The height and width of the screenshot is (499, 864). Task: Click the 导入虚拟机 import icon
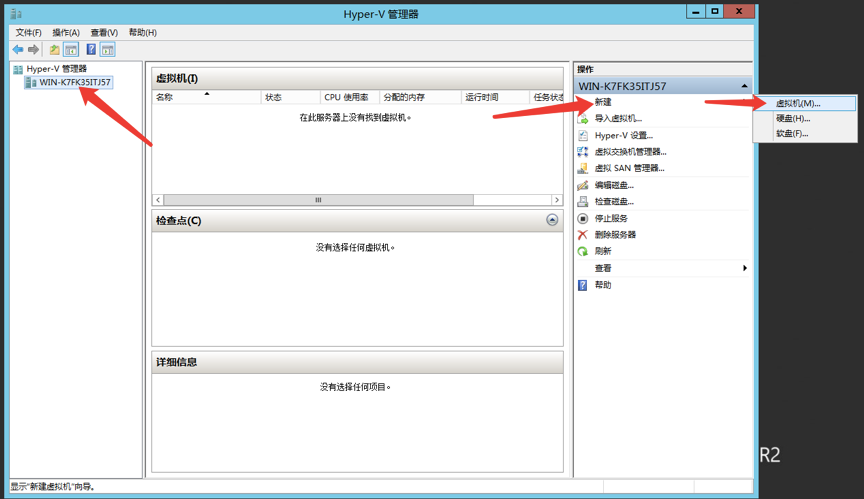[x=582, y=118]
